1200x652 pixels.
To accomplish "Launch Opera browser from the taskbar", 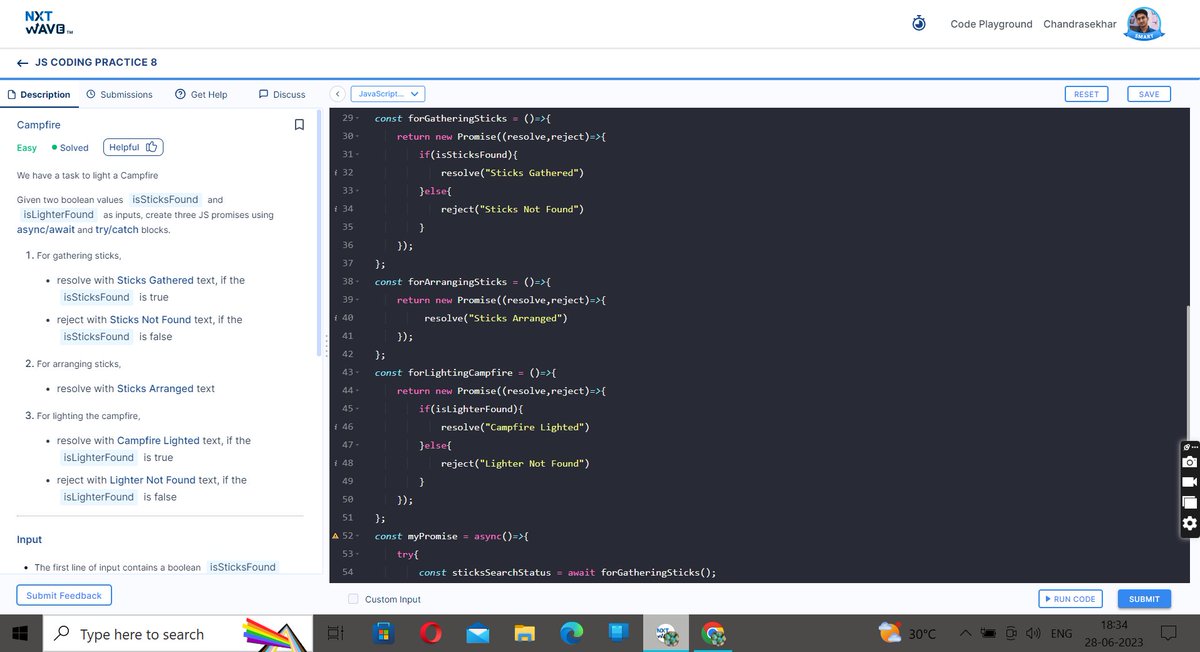I will click(431, 633).
